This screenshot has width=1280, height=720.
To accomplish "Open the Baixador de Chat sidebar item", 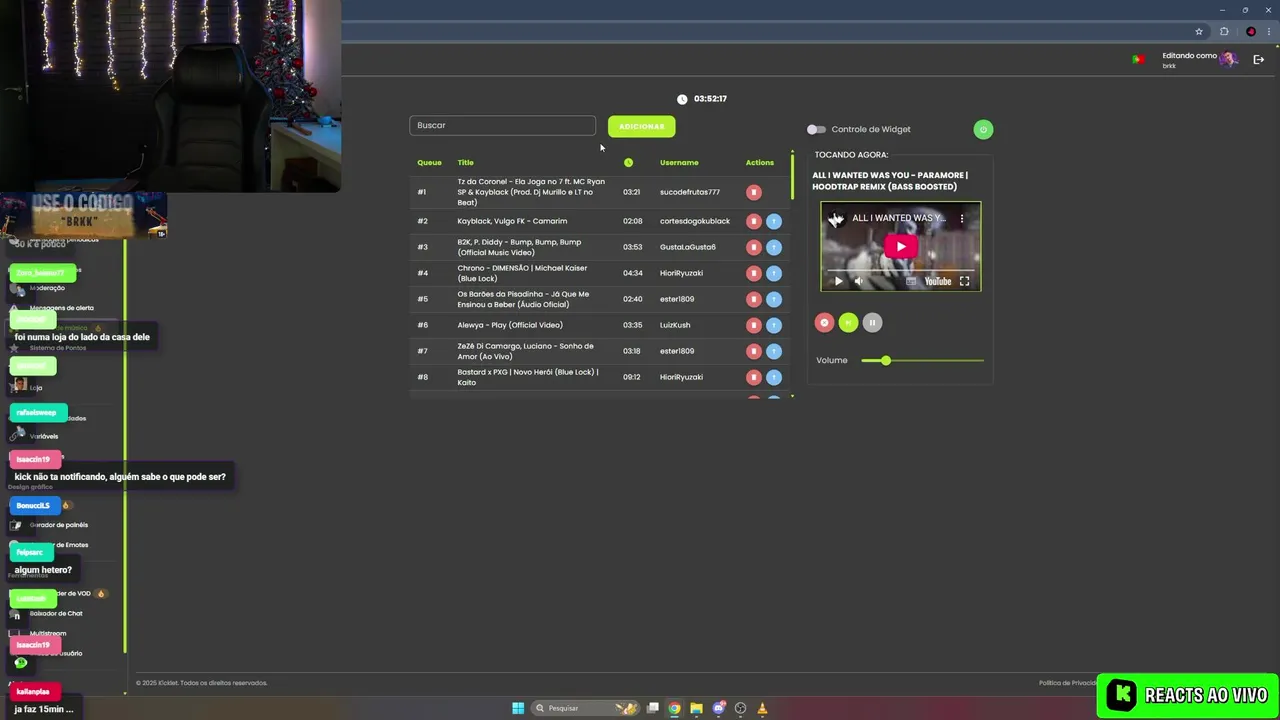I will pyautogui.click(x=56, y=613).
